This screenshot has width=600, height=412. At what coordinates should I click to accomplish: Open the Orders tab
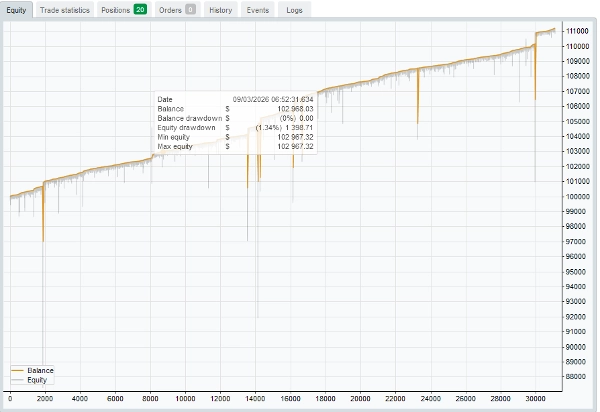(x=178, y=10)
